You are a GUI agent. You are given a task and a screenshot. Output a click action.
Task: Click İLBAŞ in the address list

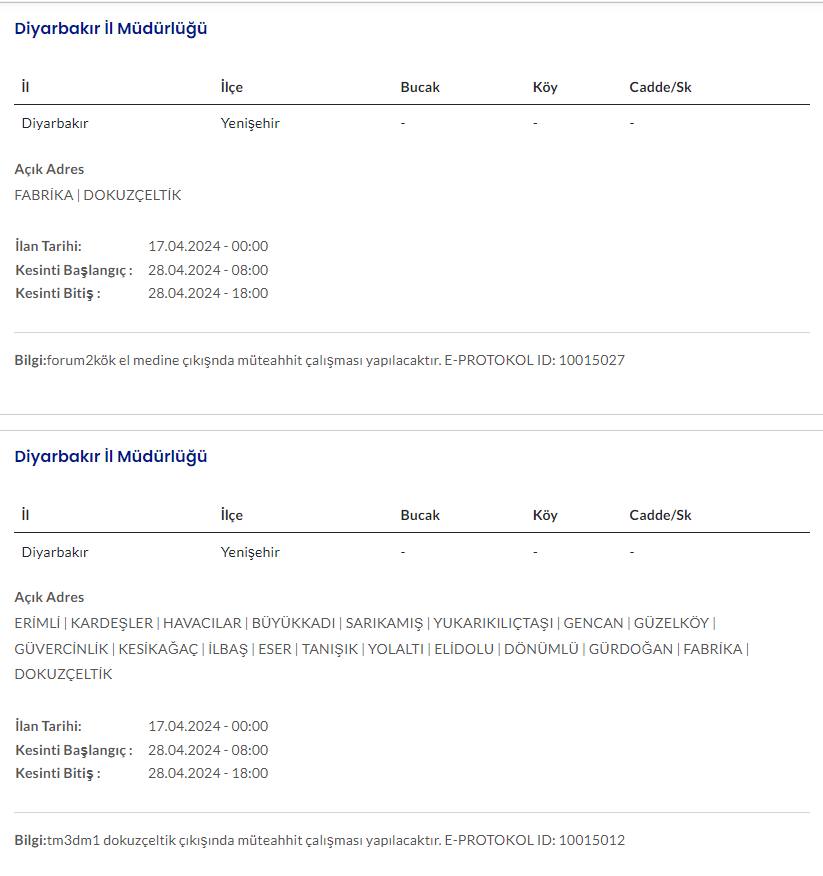228,649
